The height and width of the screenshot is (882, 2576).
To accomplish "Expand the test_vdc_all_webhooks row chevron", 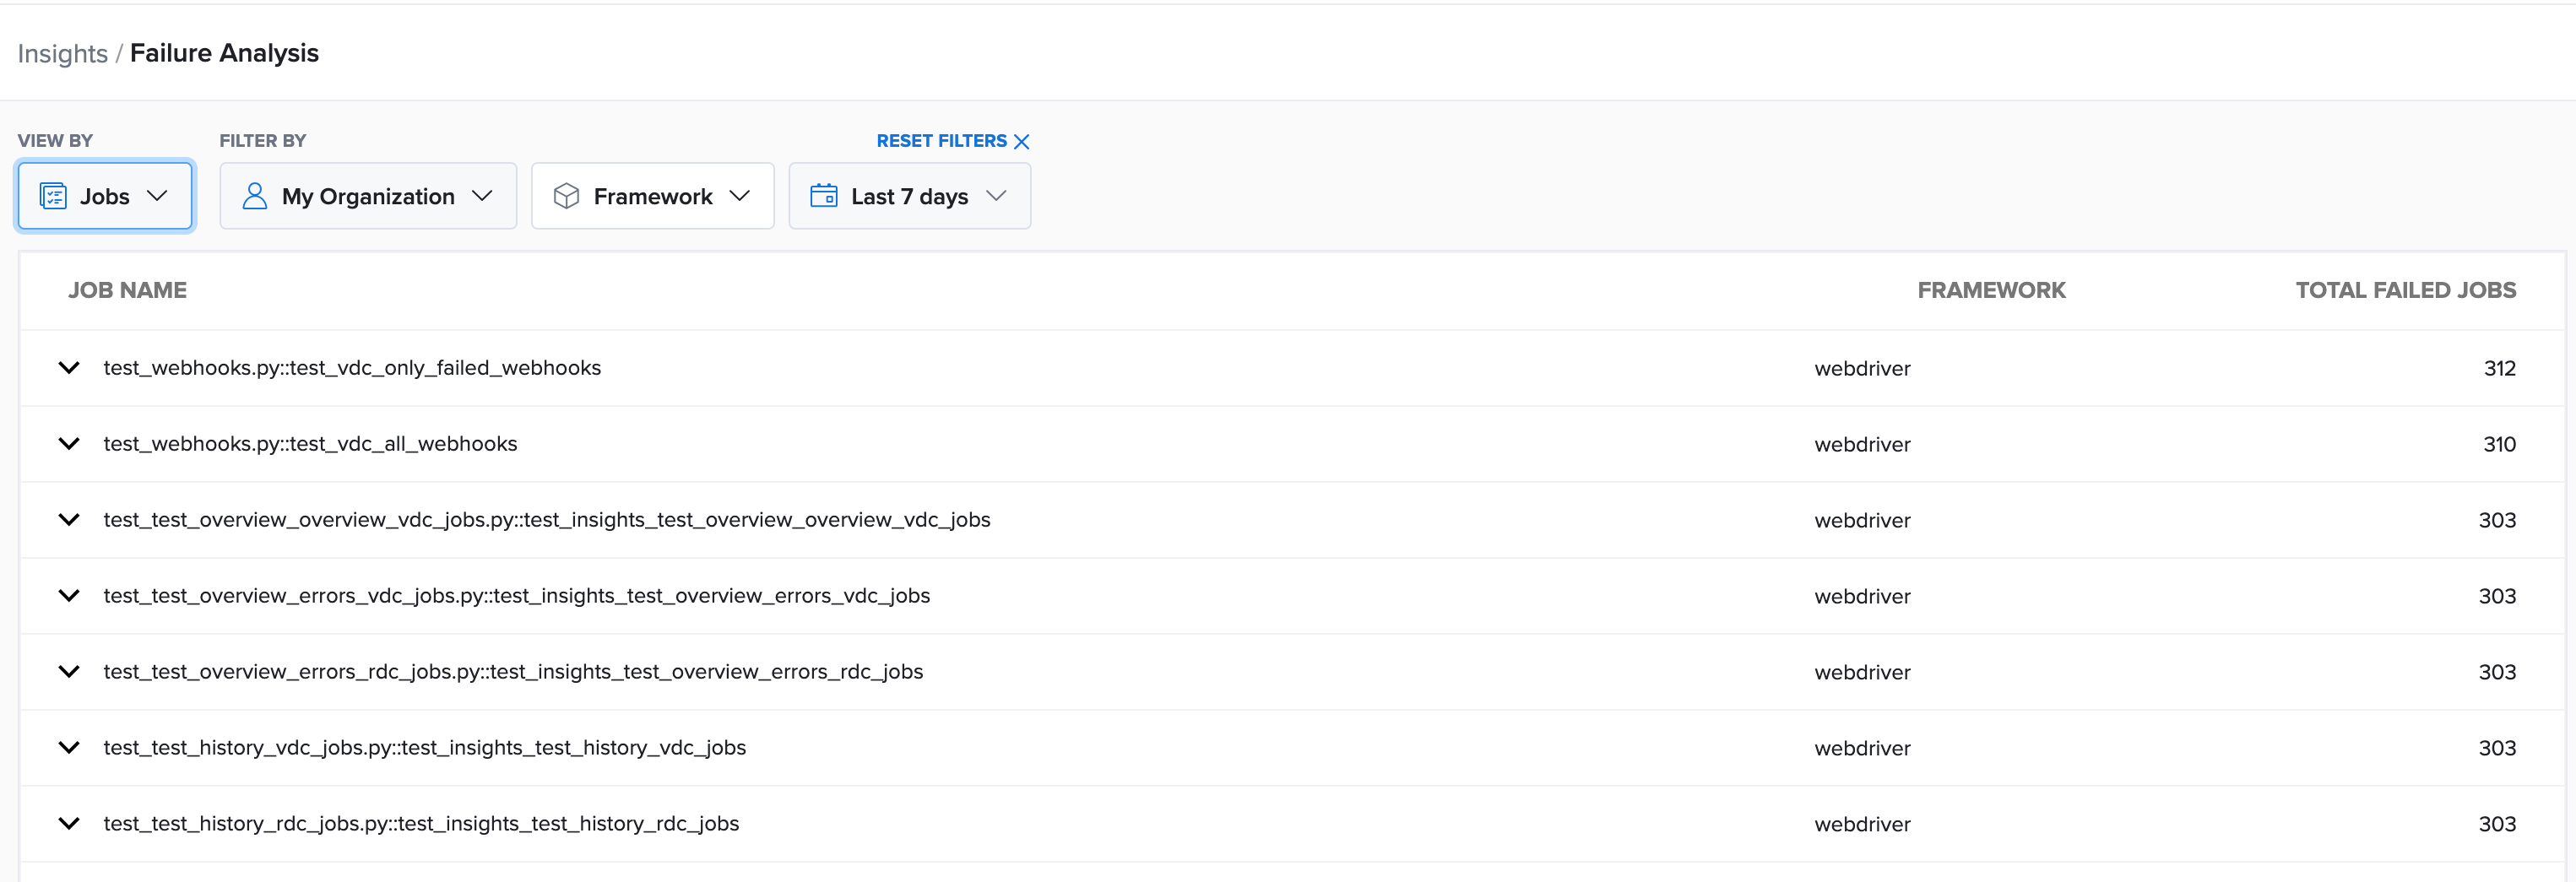I will click(x=69, y=444).
